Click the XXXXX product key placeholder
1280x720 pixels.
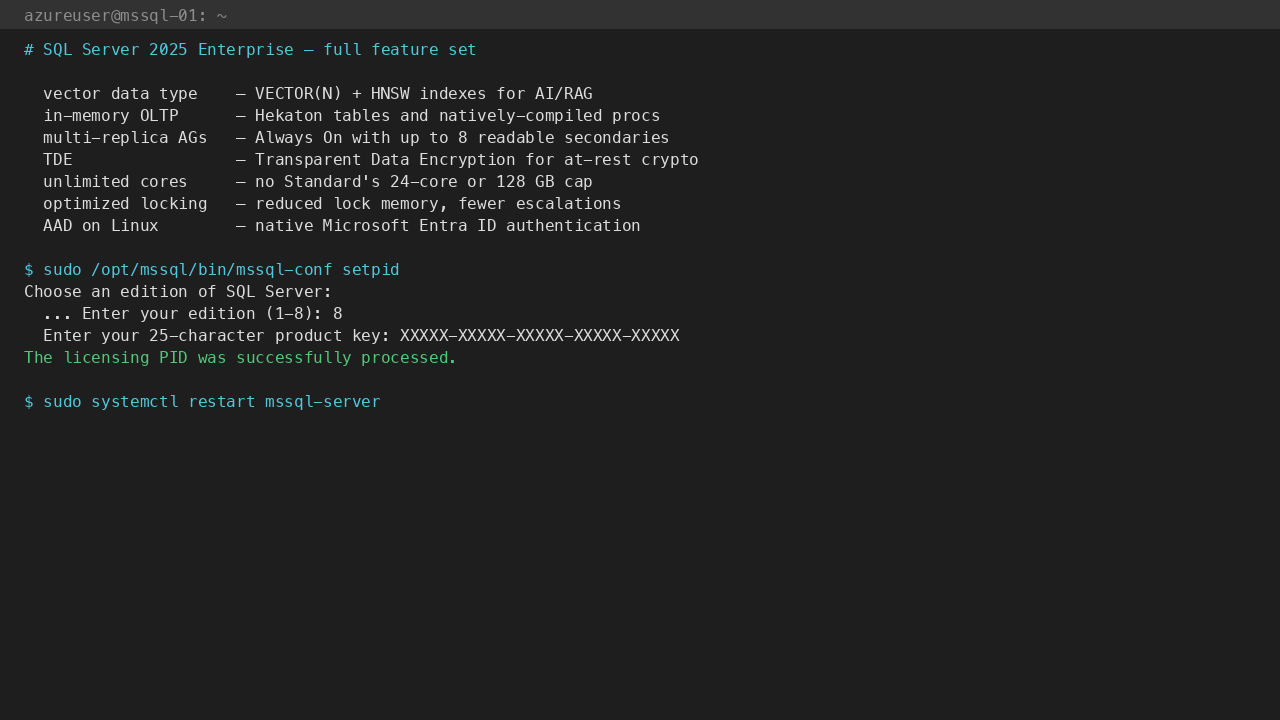click(x=540, y=336)
